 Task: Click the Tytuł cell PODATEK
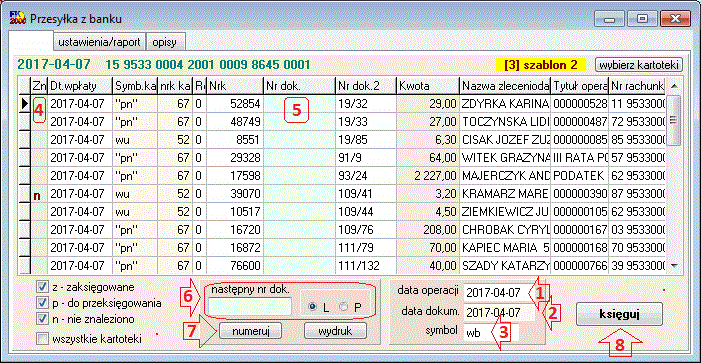[x=580, y=176]
